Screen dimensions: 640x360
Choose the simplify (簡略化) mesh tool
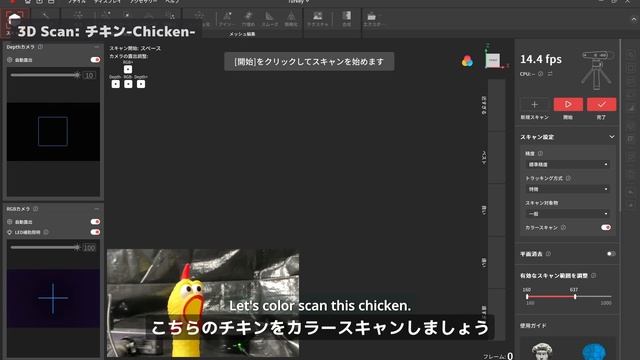point(291,19)
